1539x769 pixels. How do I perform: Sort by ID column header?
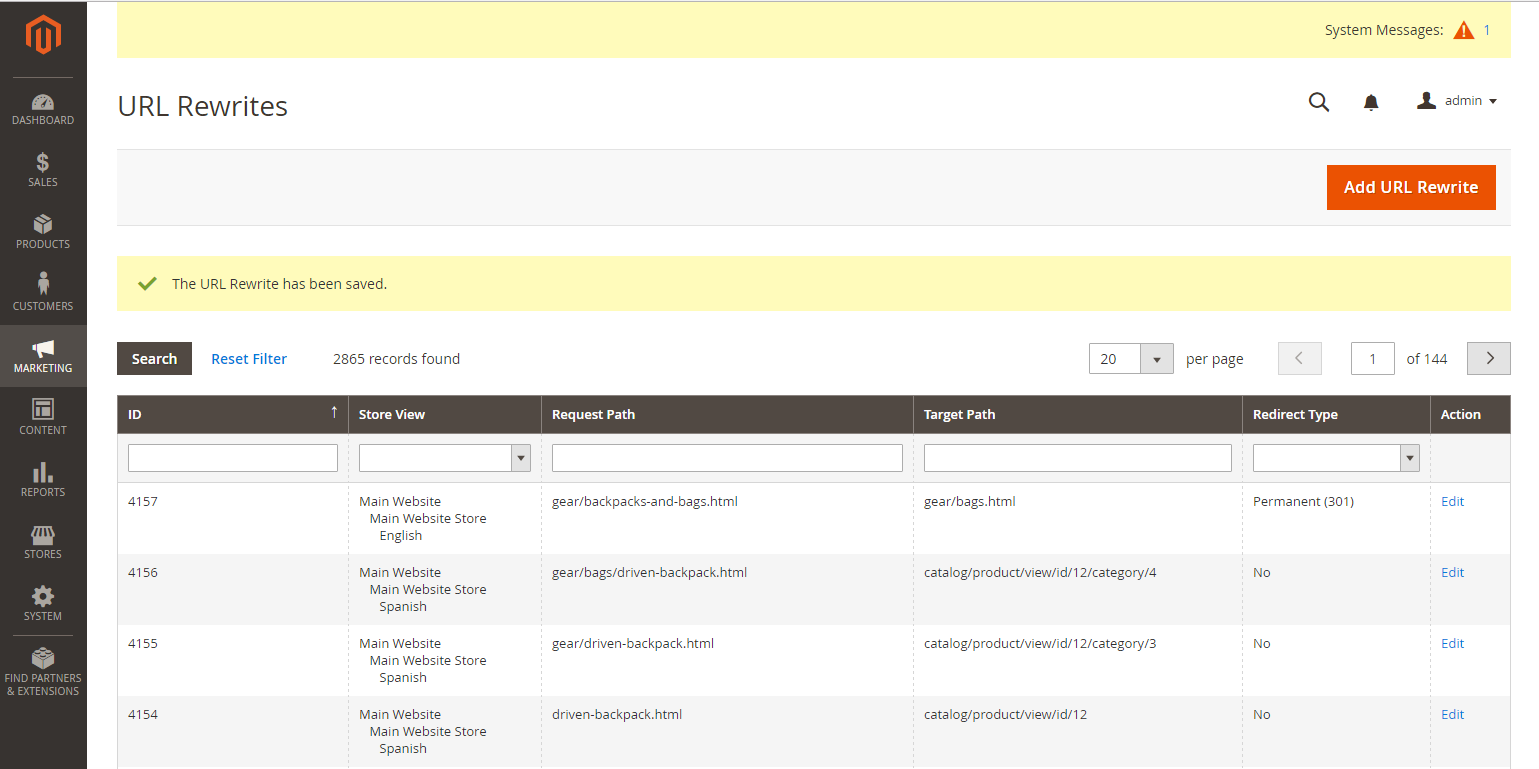[x=233, y=414]
